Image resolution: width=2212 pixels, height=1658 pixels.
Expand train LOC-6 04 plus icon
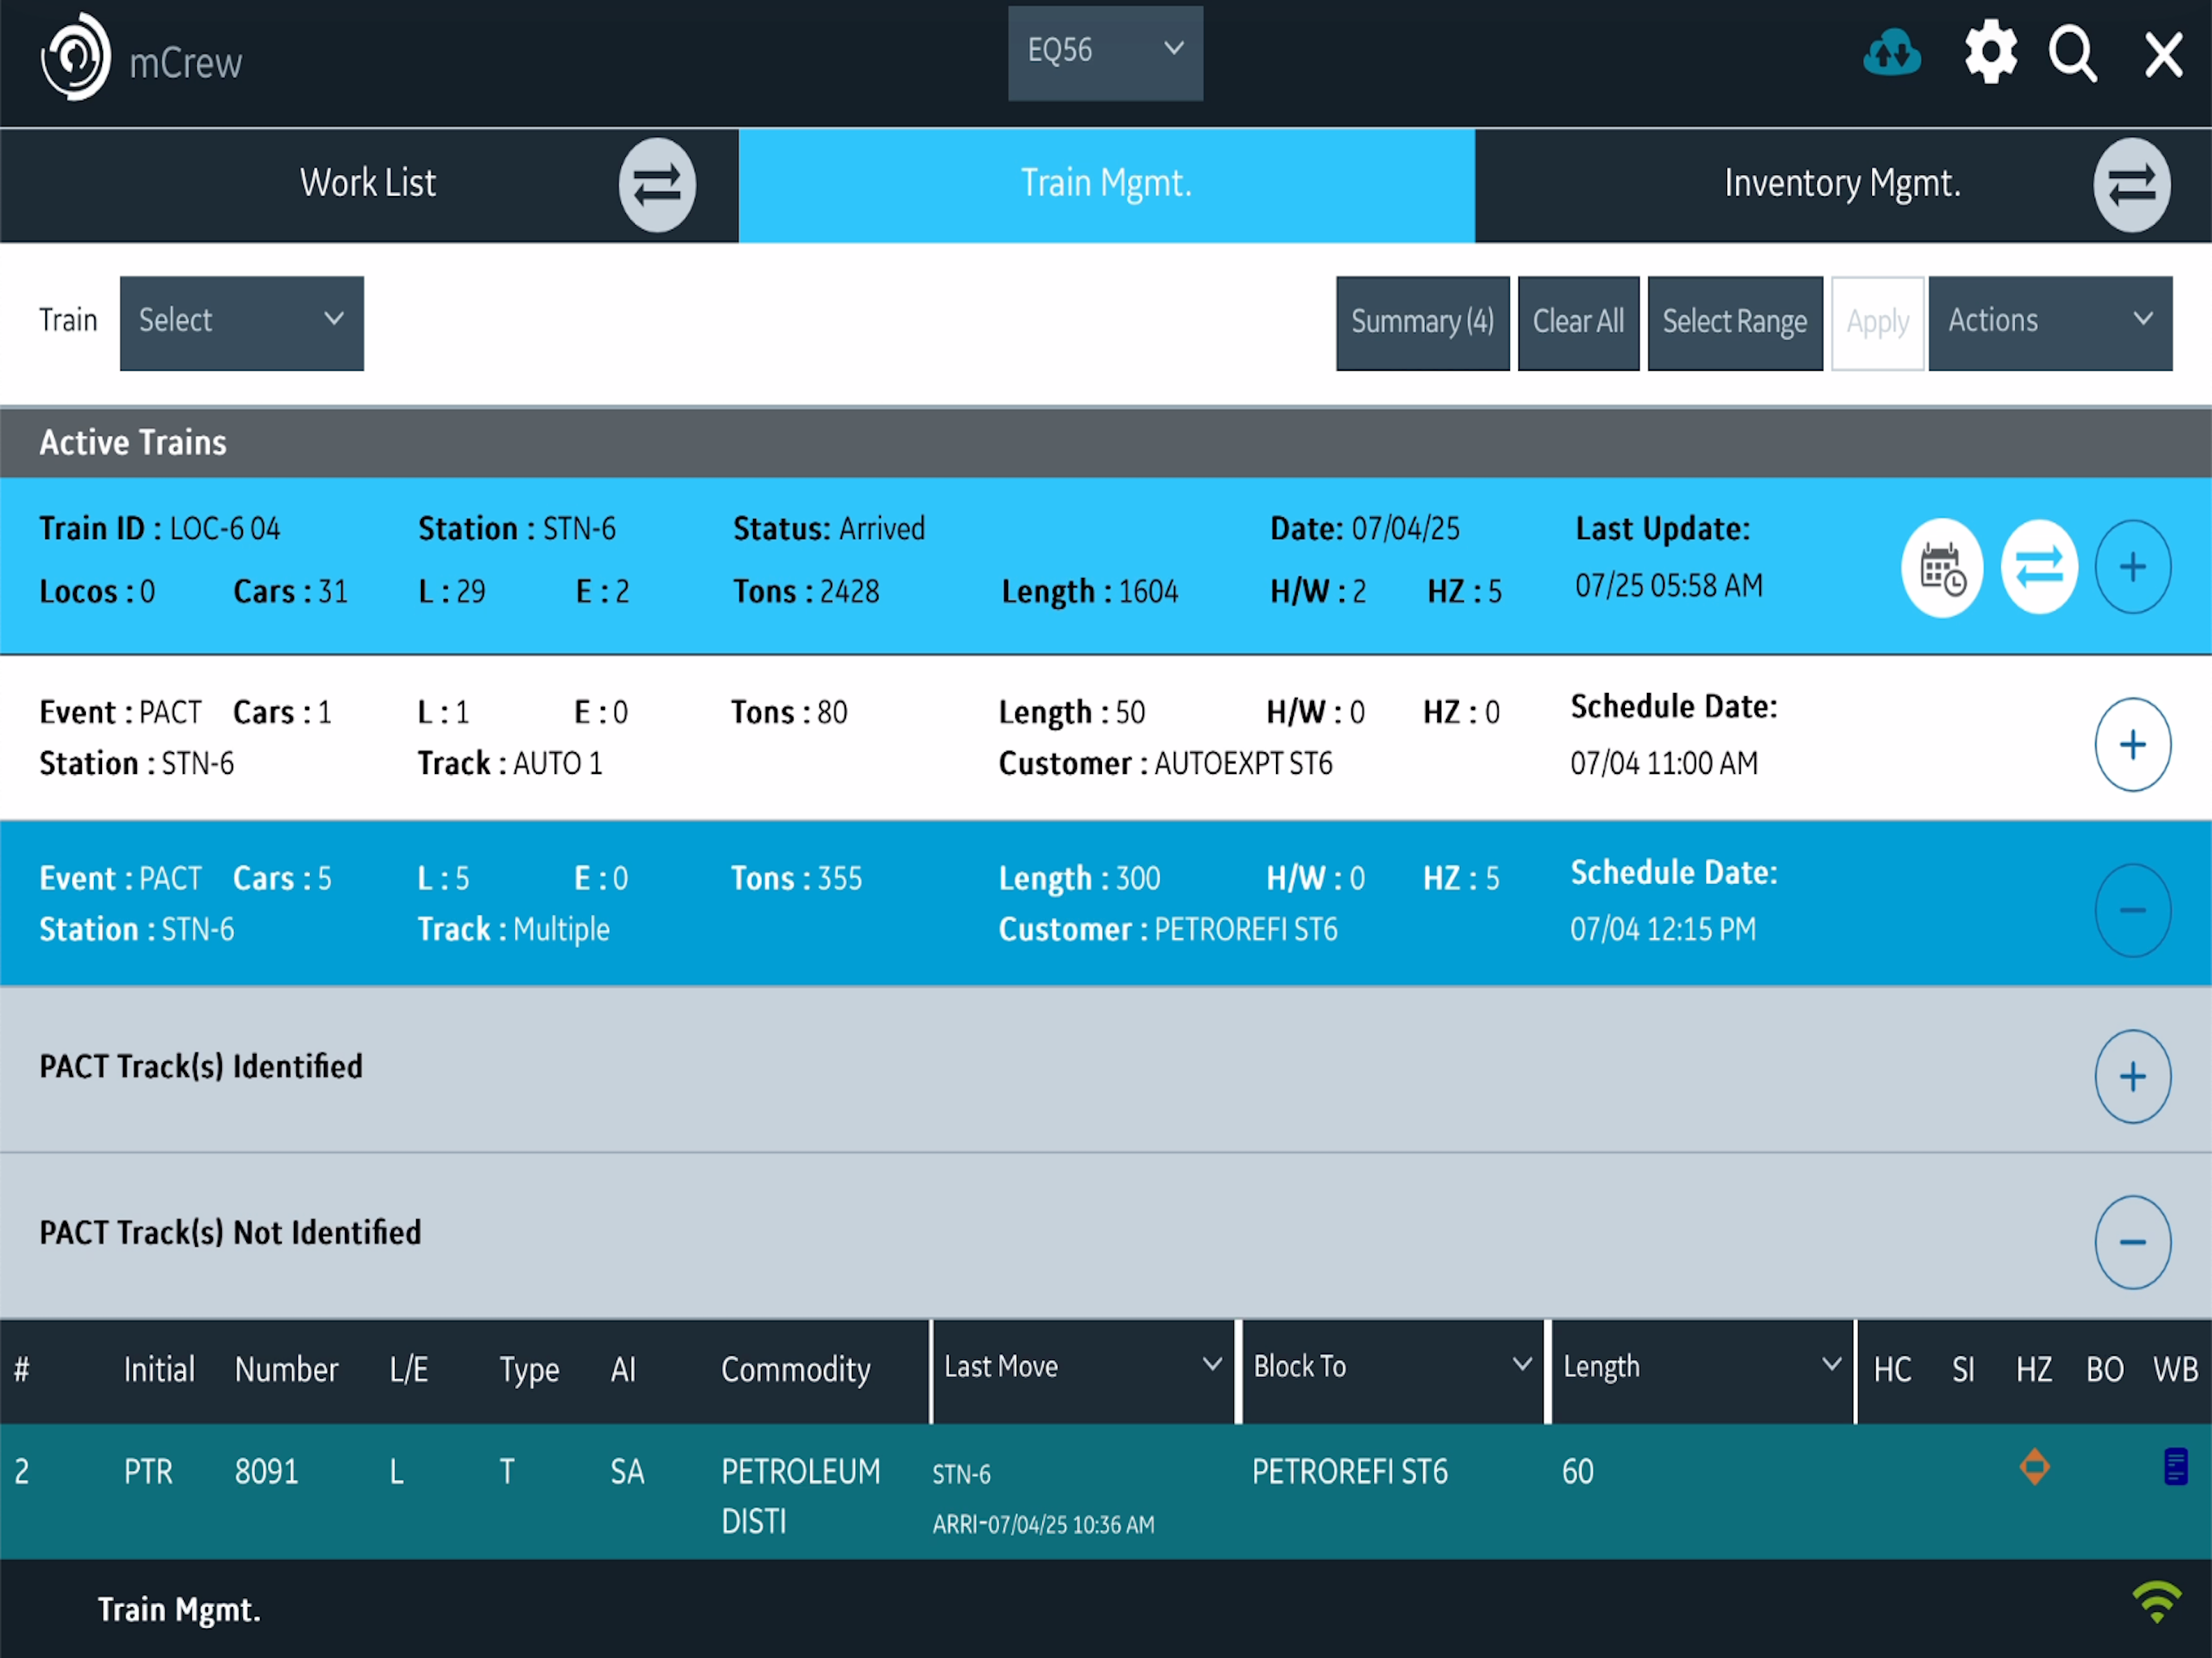pos(2133,567)
